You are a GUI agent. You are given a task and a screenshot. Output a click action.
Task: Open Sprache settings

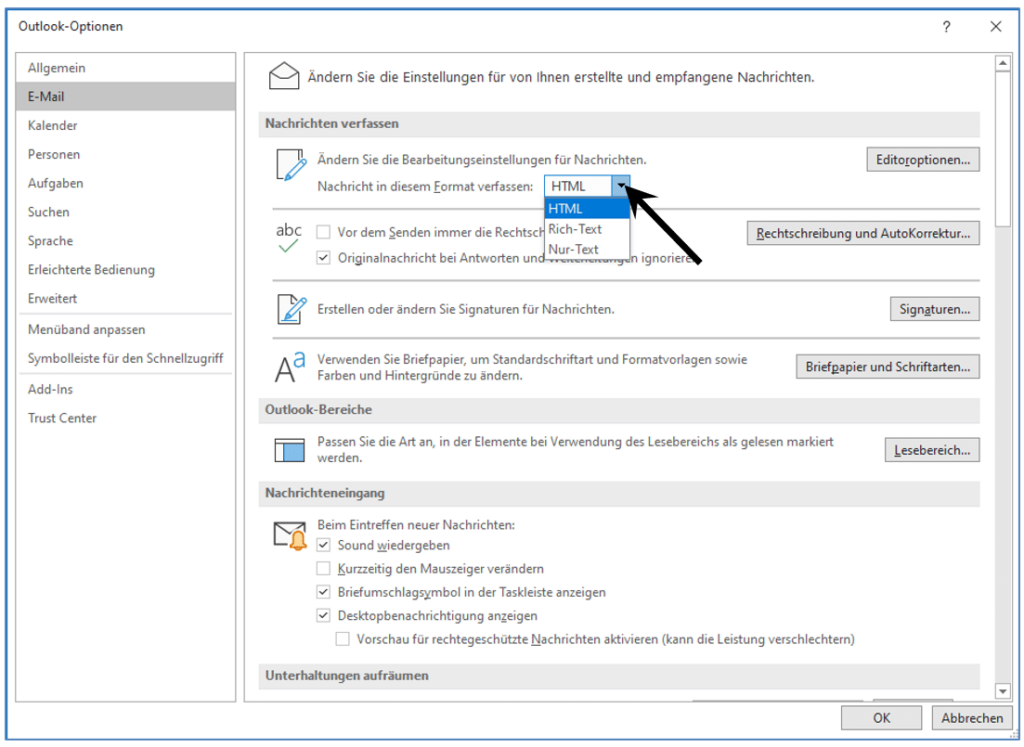(x=125, y=240)
